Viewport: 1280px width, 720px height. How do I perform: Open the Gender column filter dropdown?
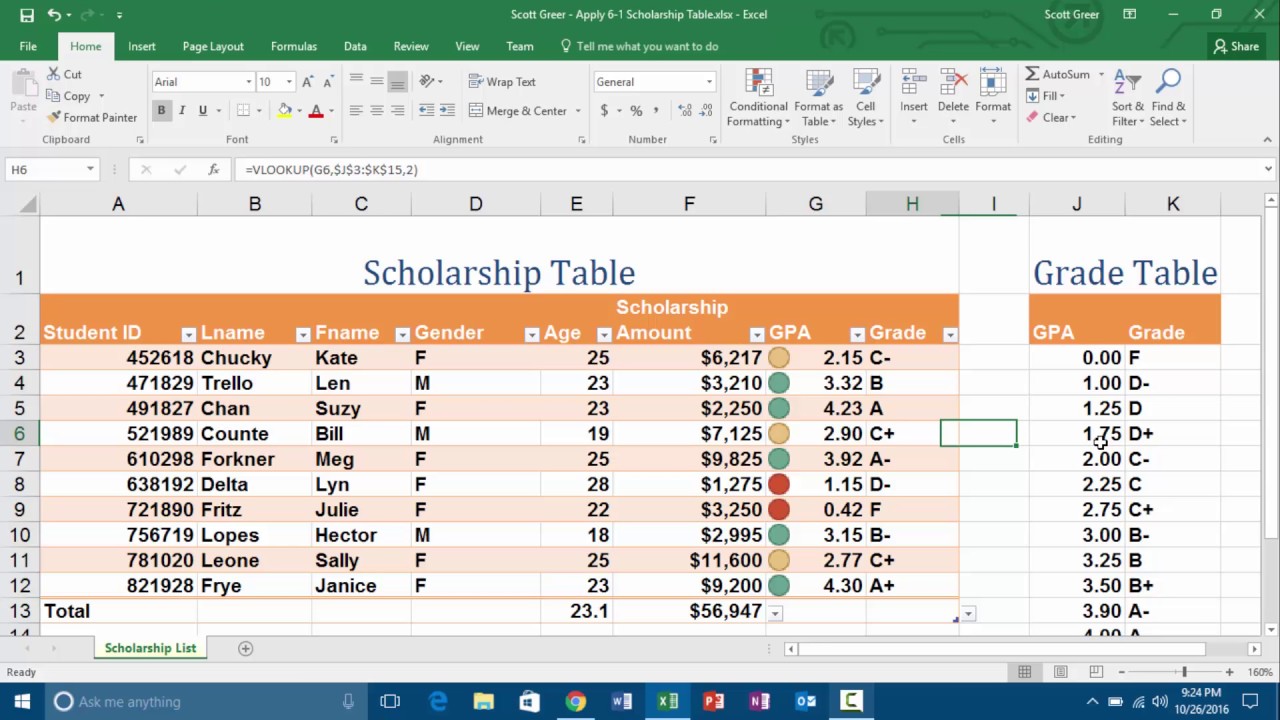point(532,334)
